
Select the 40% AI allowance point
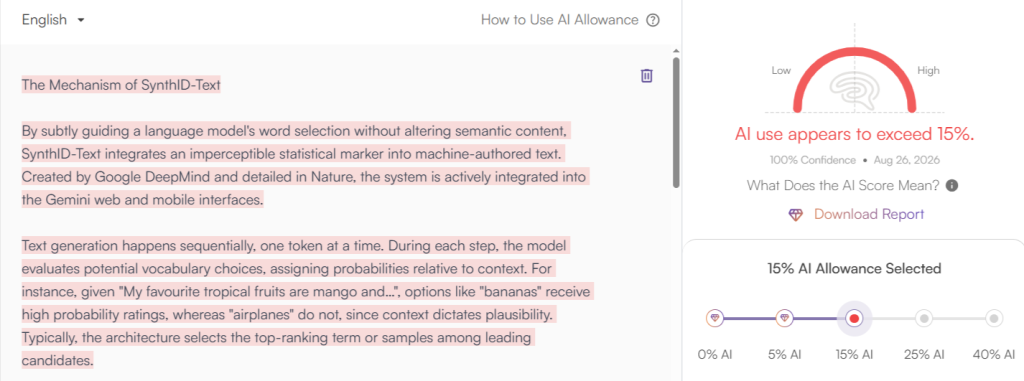[994, 318]
